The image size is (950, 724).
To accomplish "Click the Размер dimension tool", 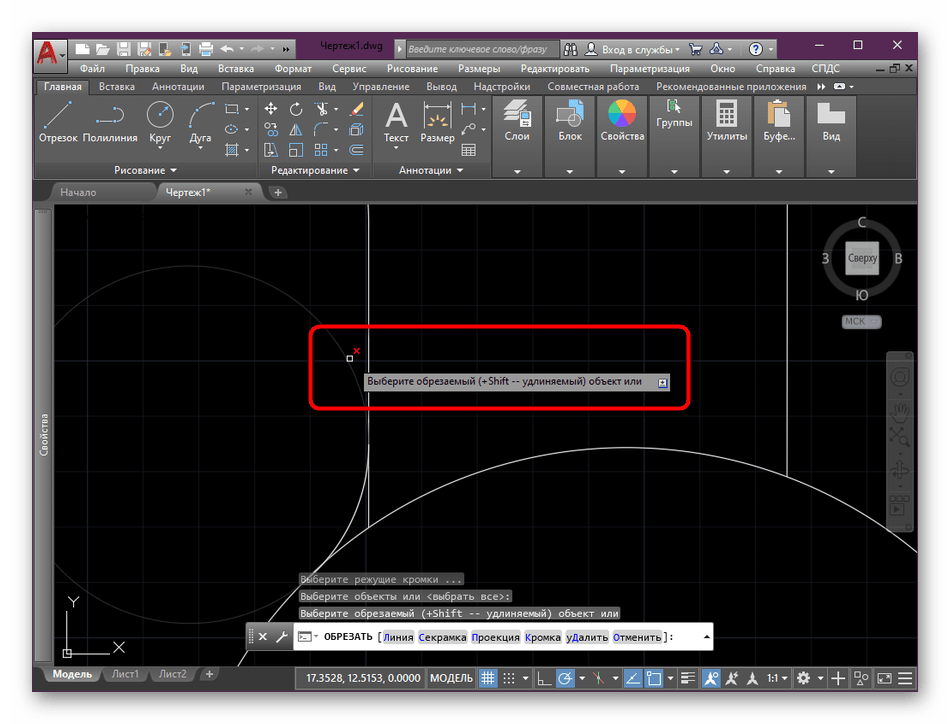I will (437, 121).
